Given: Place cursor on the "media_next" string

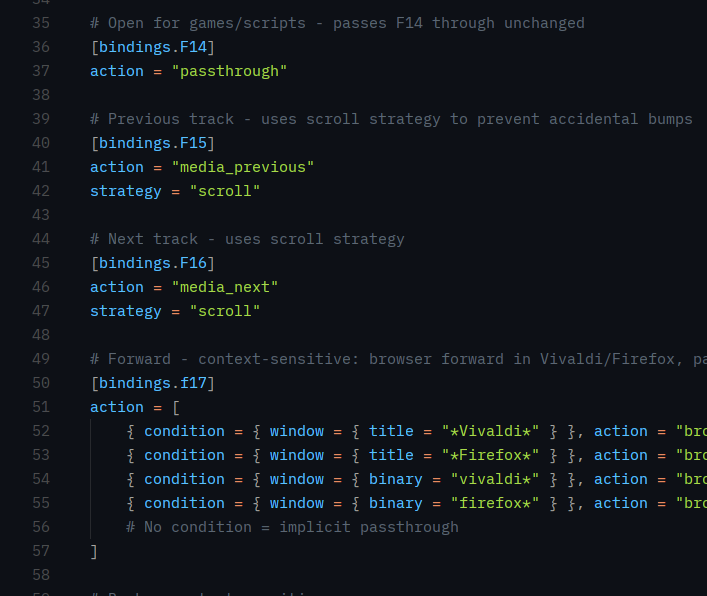Looking at the screenshot, I should click(224, 287).
